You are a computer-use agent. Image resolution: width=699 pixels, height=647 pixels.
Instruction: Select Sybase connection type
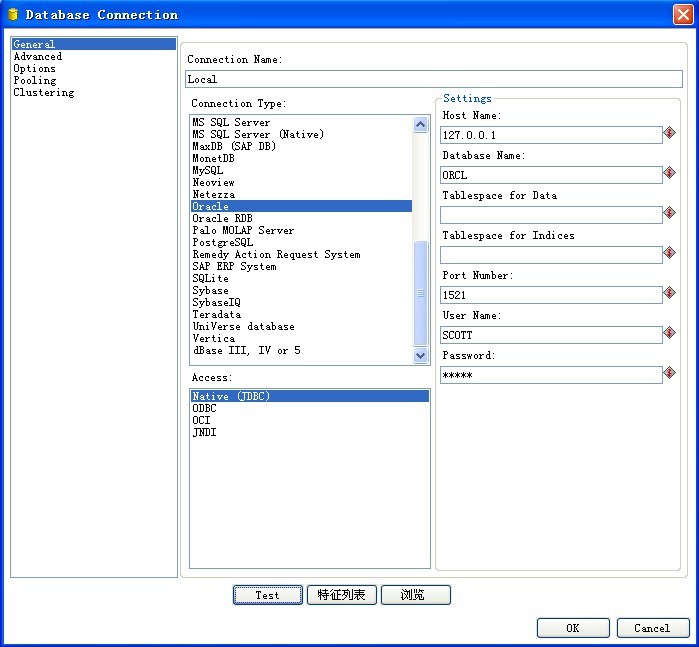coord(301,290)
